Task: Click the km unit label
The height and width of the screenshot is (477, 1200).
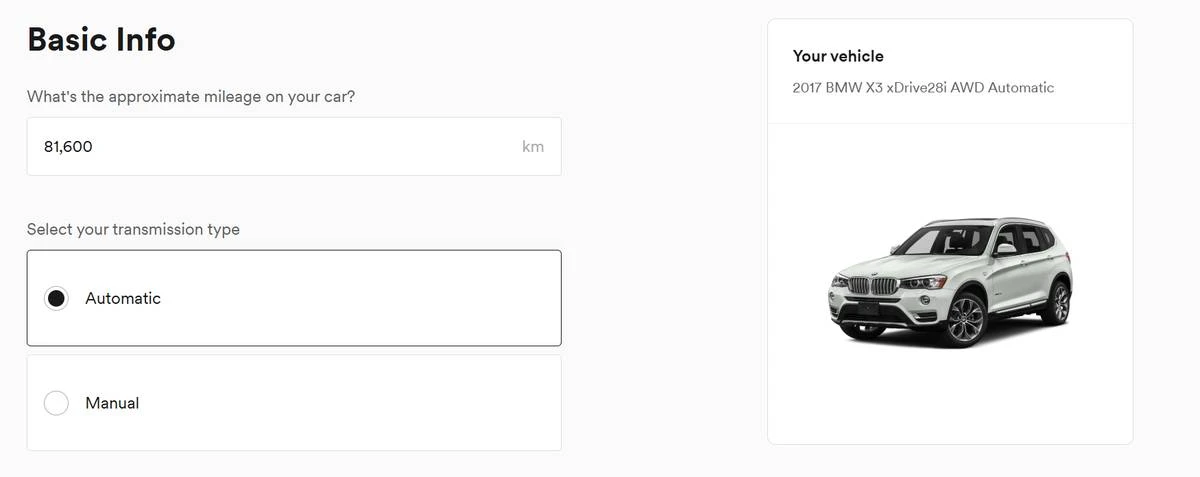Action: tap(533, 146)
